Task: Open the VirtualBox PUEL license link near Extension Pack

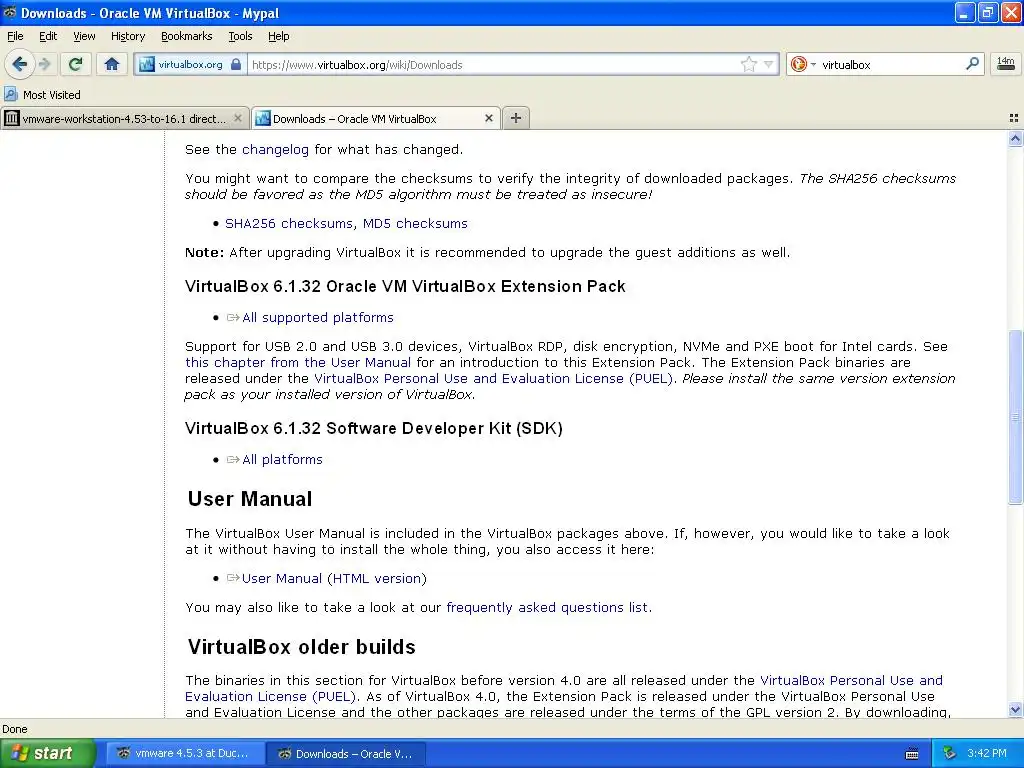Action: [x=493, y=379]
